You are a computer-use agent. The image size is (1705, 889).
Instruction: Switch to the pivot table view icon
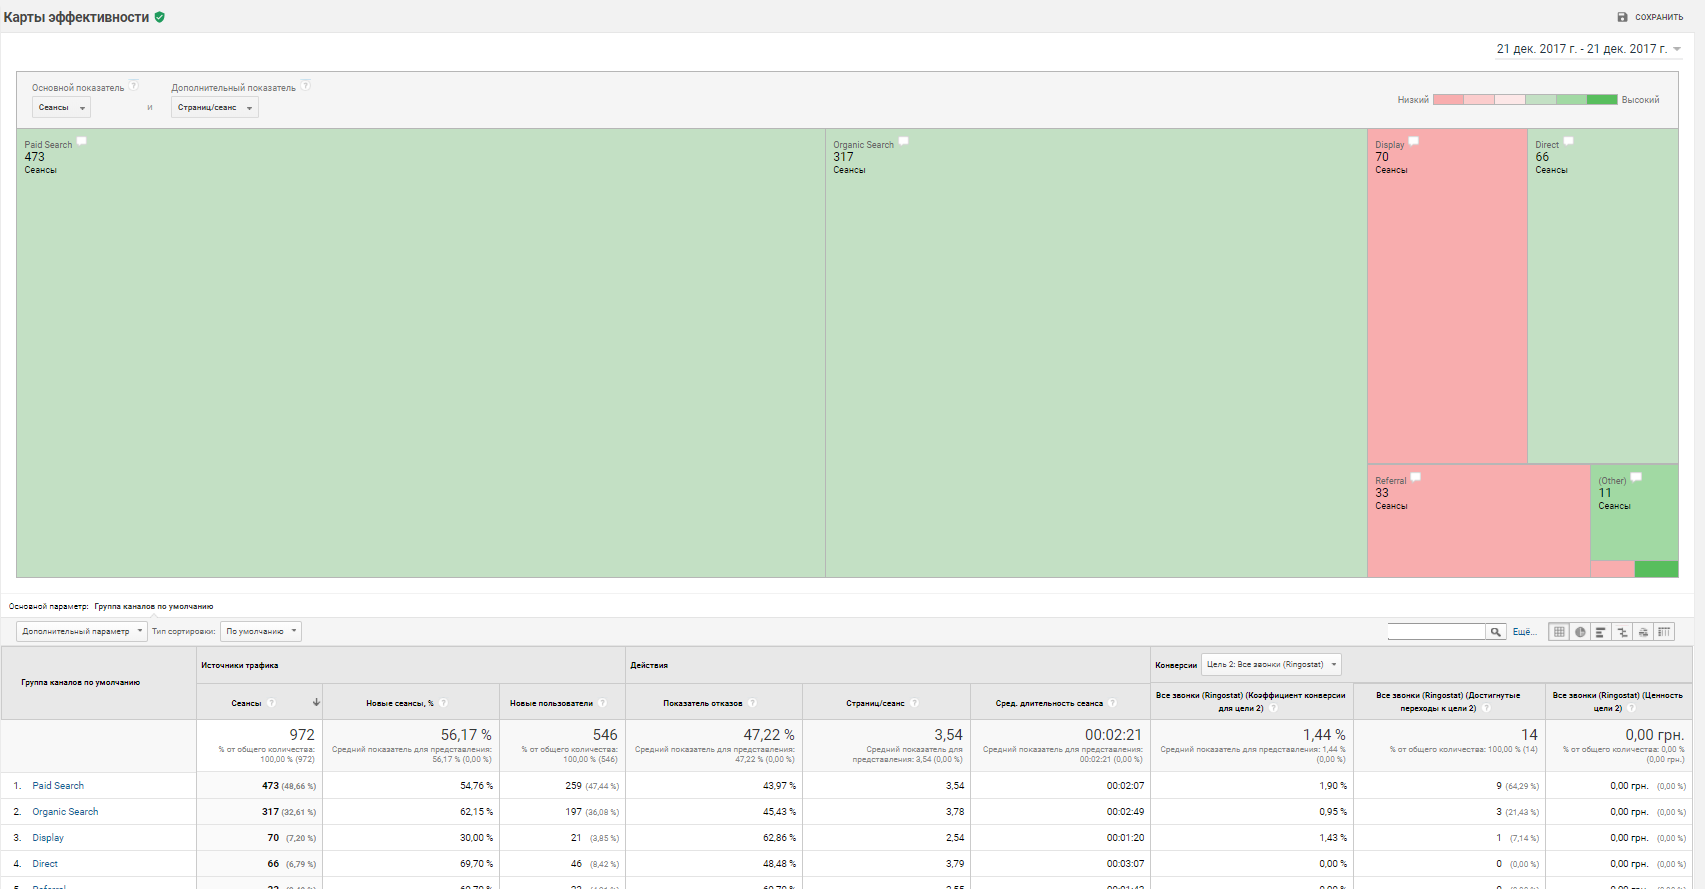(x=1664, y=632)
